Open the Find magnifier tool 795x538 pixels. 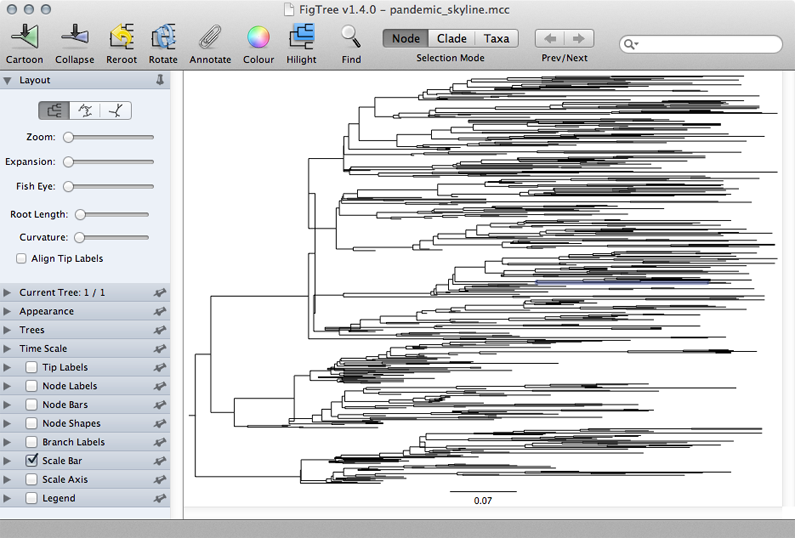[351, 37]
